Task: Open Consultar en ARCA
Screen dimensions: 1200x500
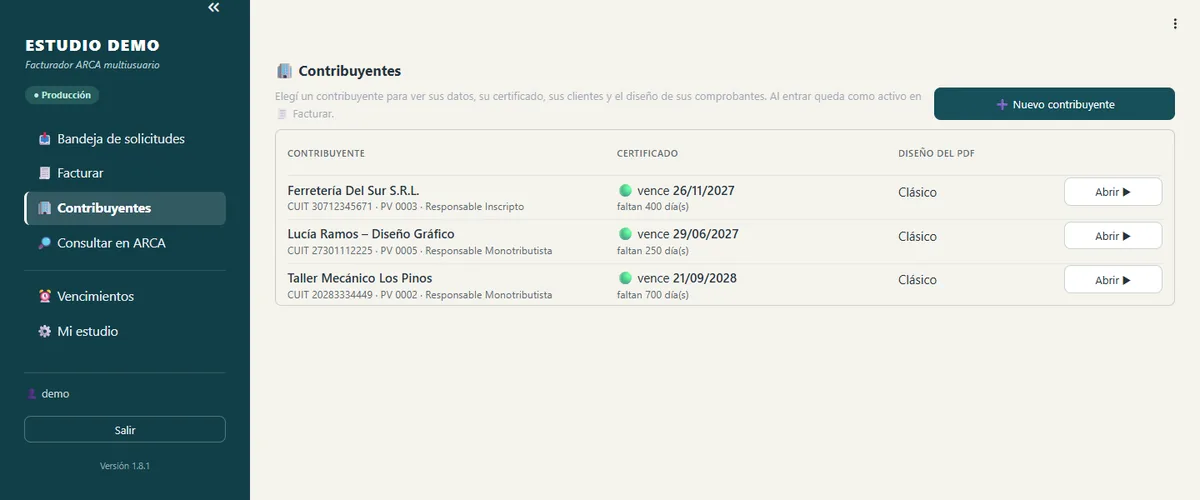Action: tap(125, 243)
